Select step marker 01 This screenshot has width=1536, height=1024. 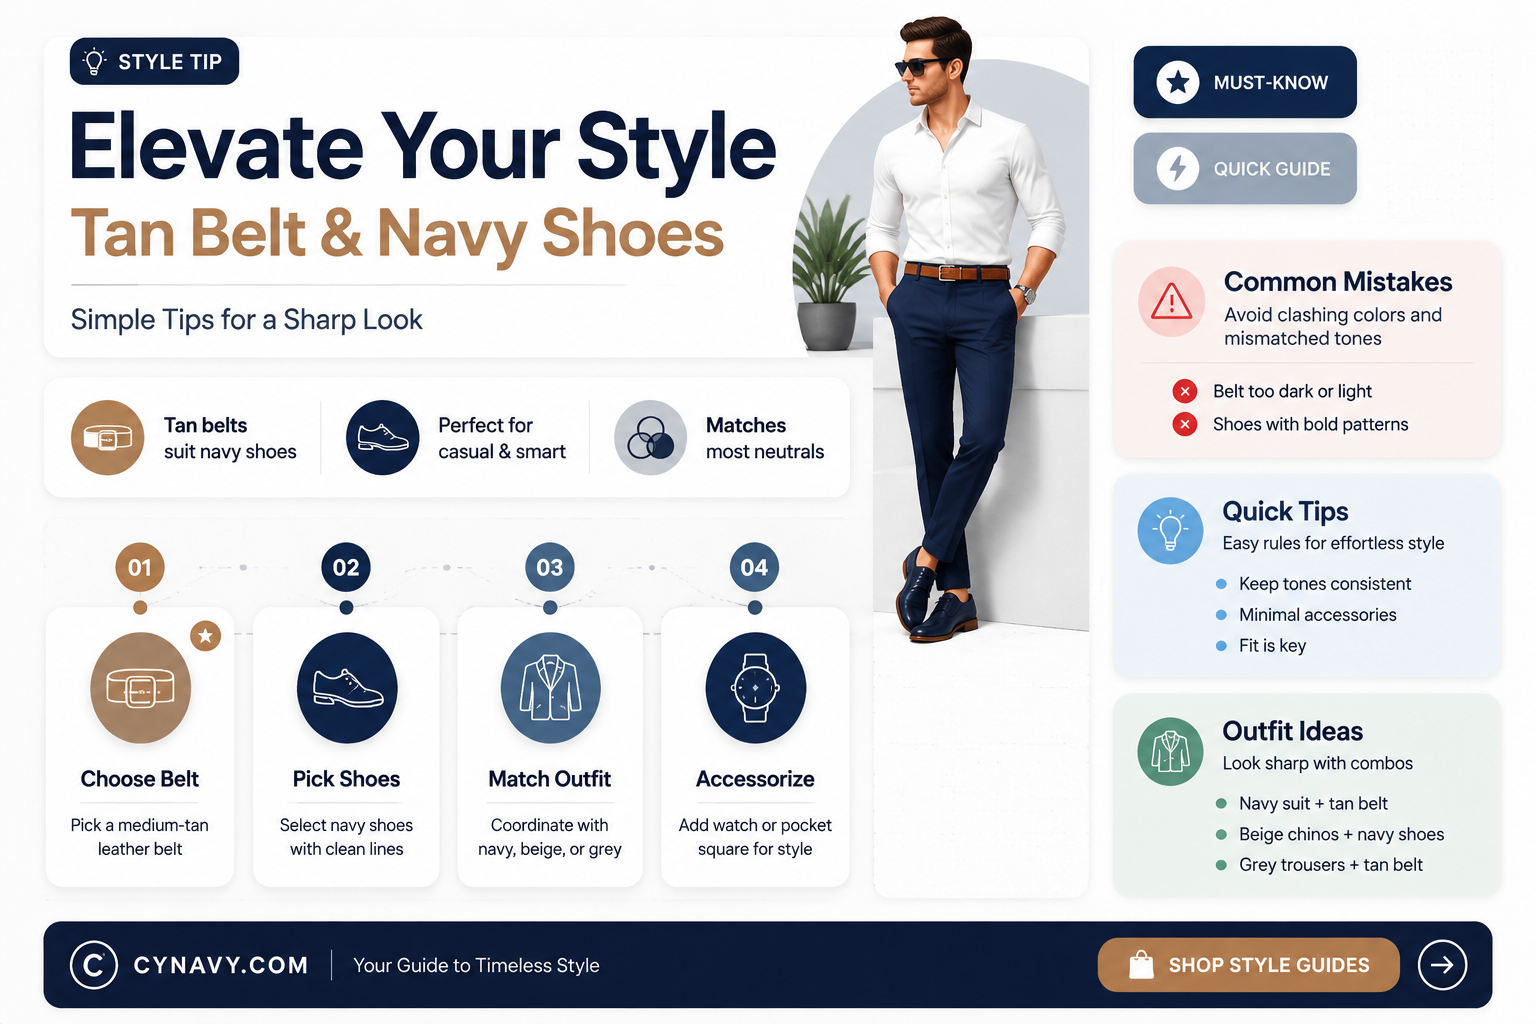pyautogui.click(x=140, y=568)
